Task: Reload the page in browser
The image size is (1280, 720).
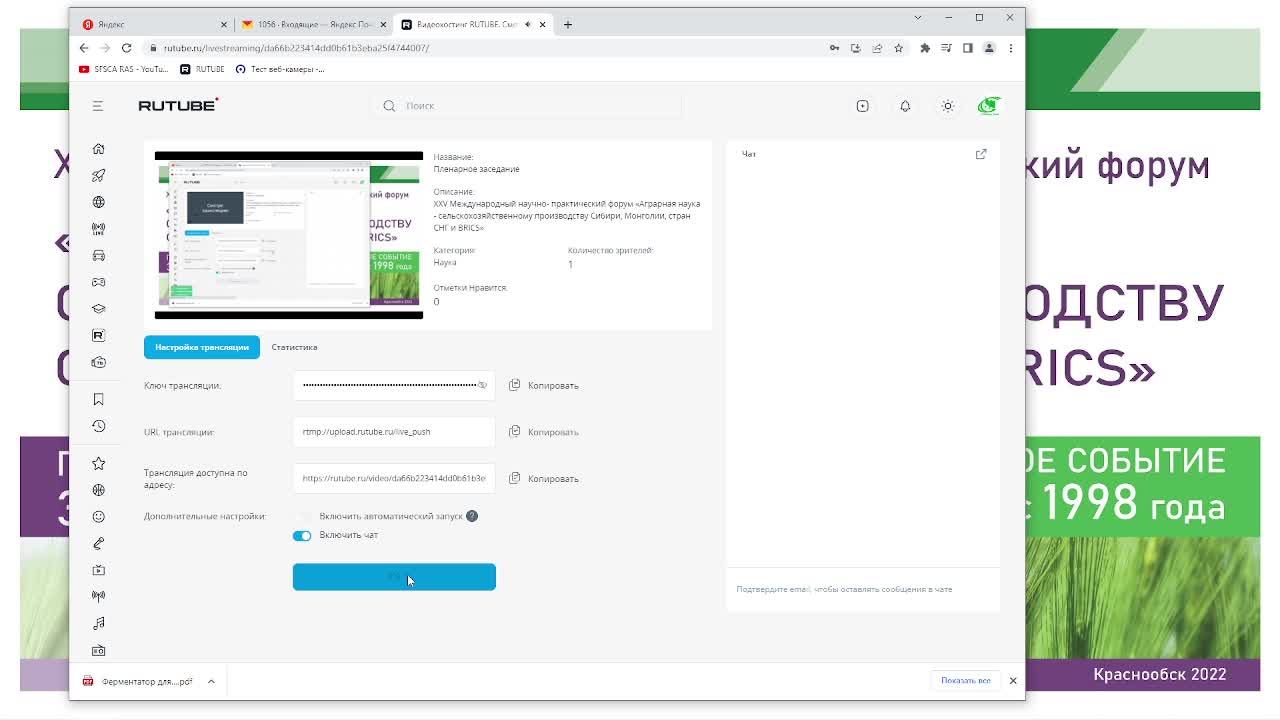Action: (x=126, y=48)
